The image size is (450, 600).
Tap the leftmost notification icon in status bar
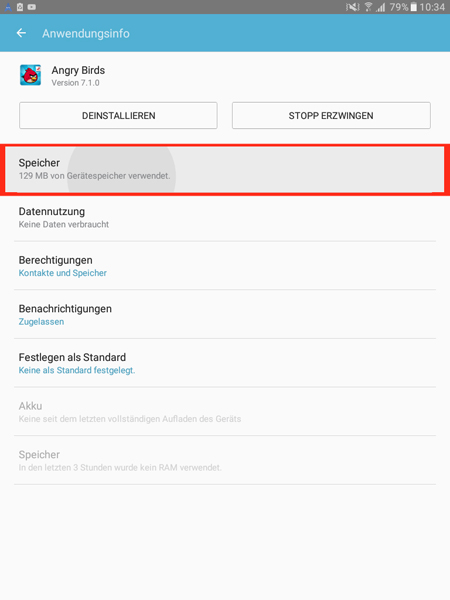click(8, 7)
